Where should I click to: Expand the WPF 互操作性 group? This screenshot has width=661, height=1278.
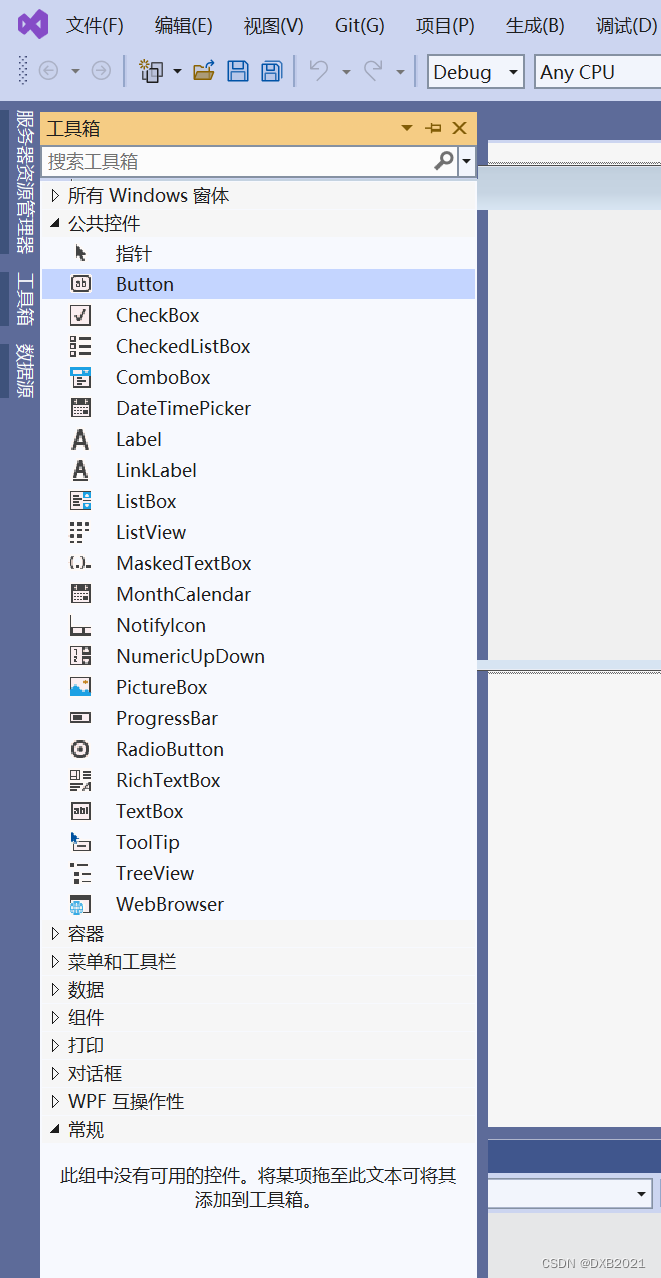[x=55, y=1102]
